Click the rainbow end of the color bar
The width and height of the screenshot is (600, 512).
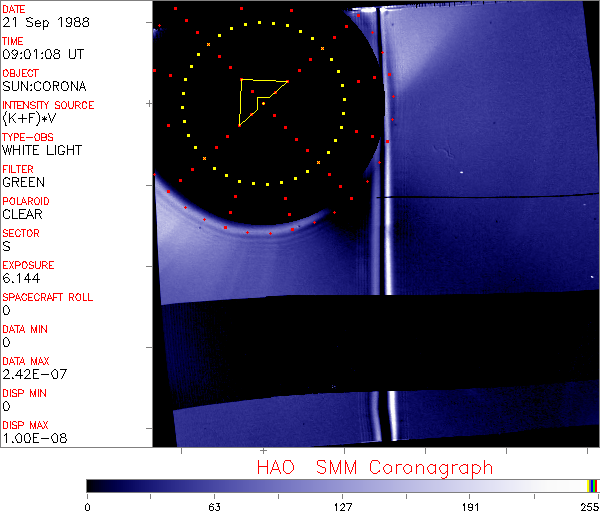[x=593, y=486]
